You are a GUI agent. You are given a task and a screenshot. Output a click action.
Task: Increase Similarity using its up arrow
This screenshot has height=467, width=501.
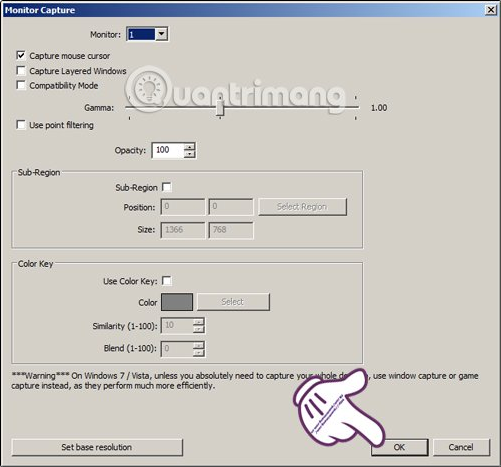[198, 322]
